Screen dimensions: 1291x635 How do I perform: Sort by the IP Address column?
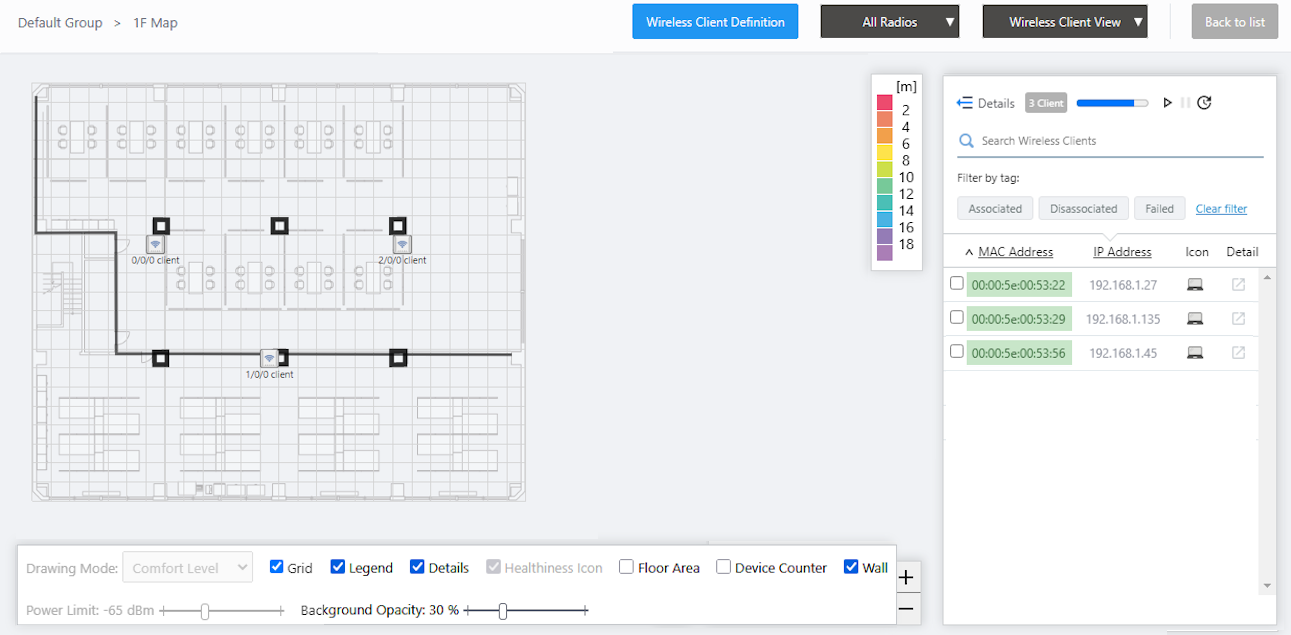coord(1122,252)
